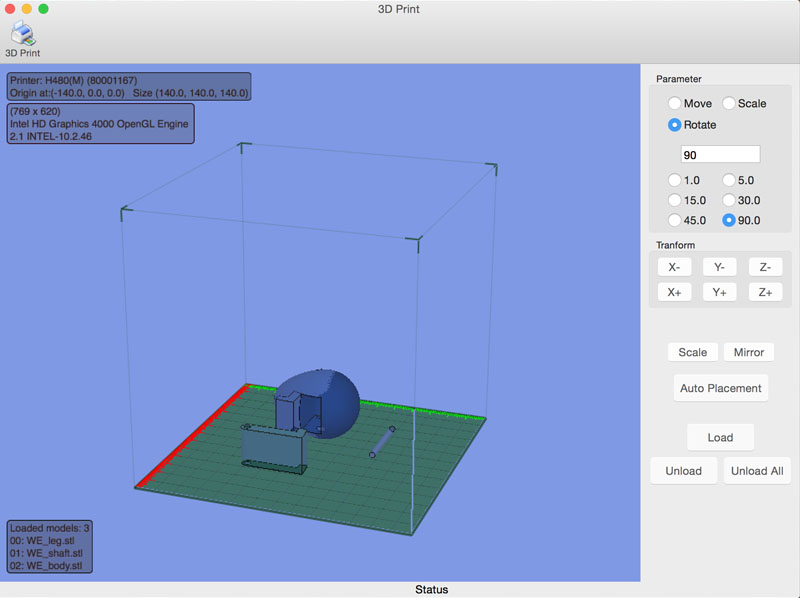Click the Intel HD Graphics 4000 OpenGL Engine text
The image size is (800, 598).
coord(99,123)
